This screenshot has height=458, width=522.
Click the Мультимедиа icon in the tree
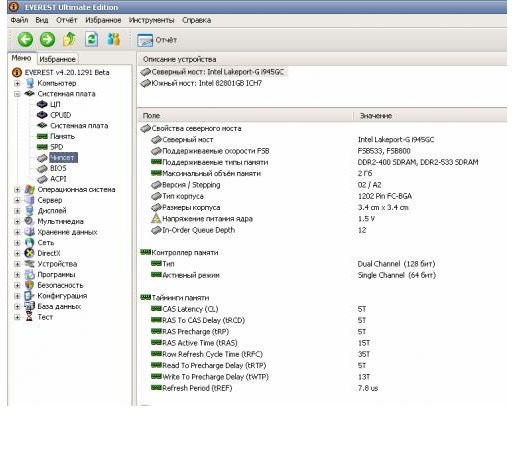pyautogui.click(x=30, y=221)
